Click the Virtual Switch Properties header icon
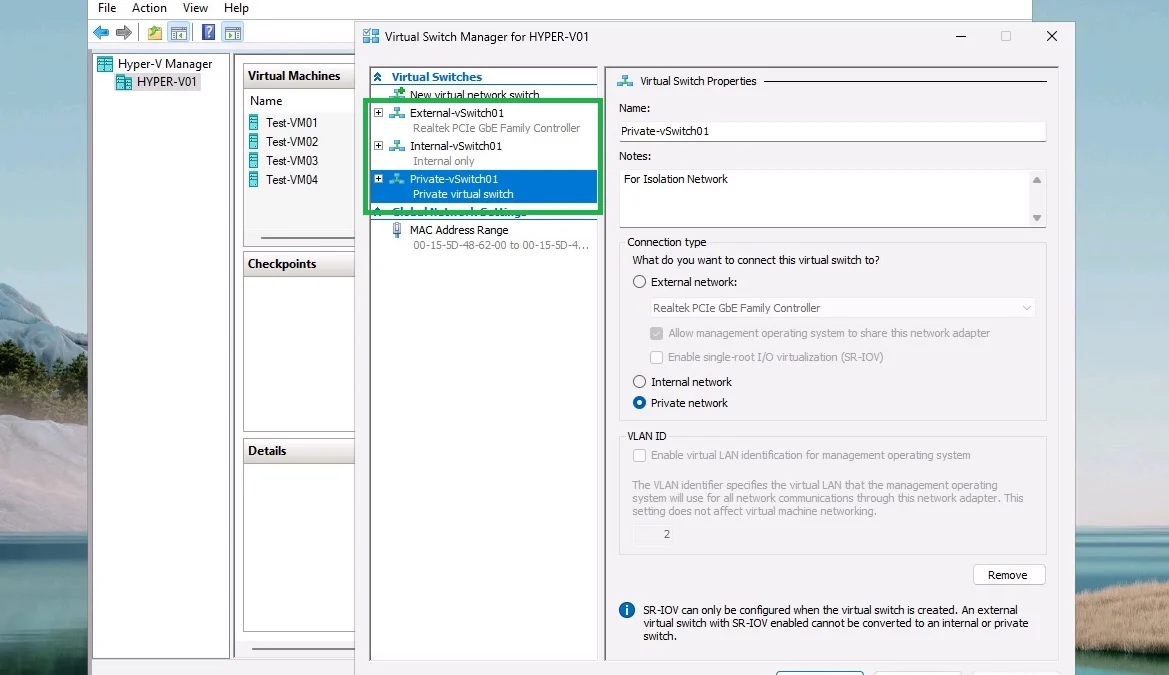The height and width of the screenshot is (675, 1169). pos(625,81)
